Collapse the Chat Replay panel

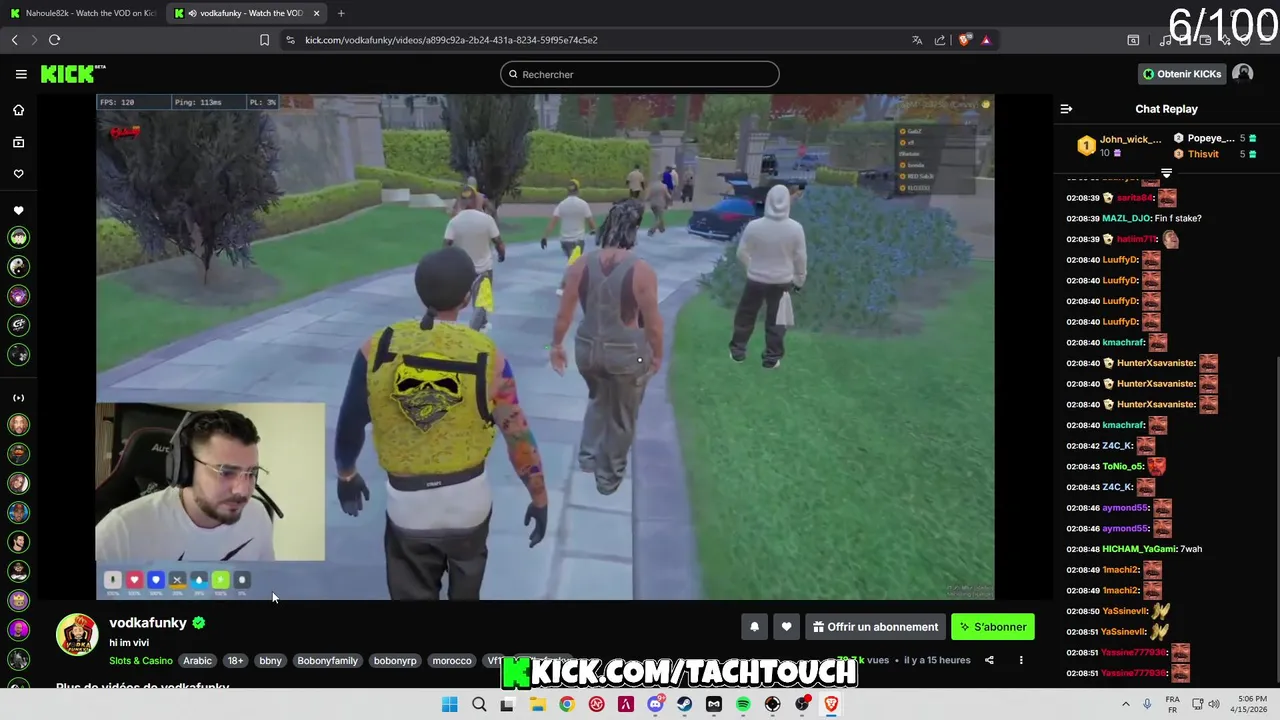tap(1066, 109)
